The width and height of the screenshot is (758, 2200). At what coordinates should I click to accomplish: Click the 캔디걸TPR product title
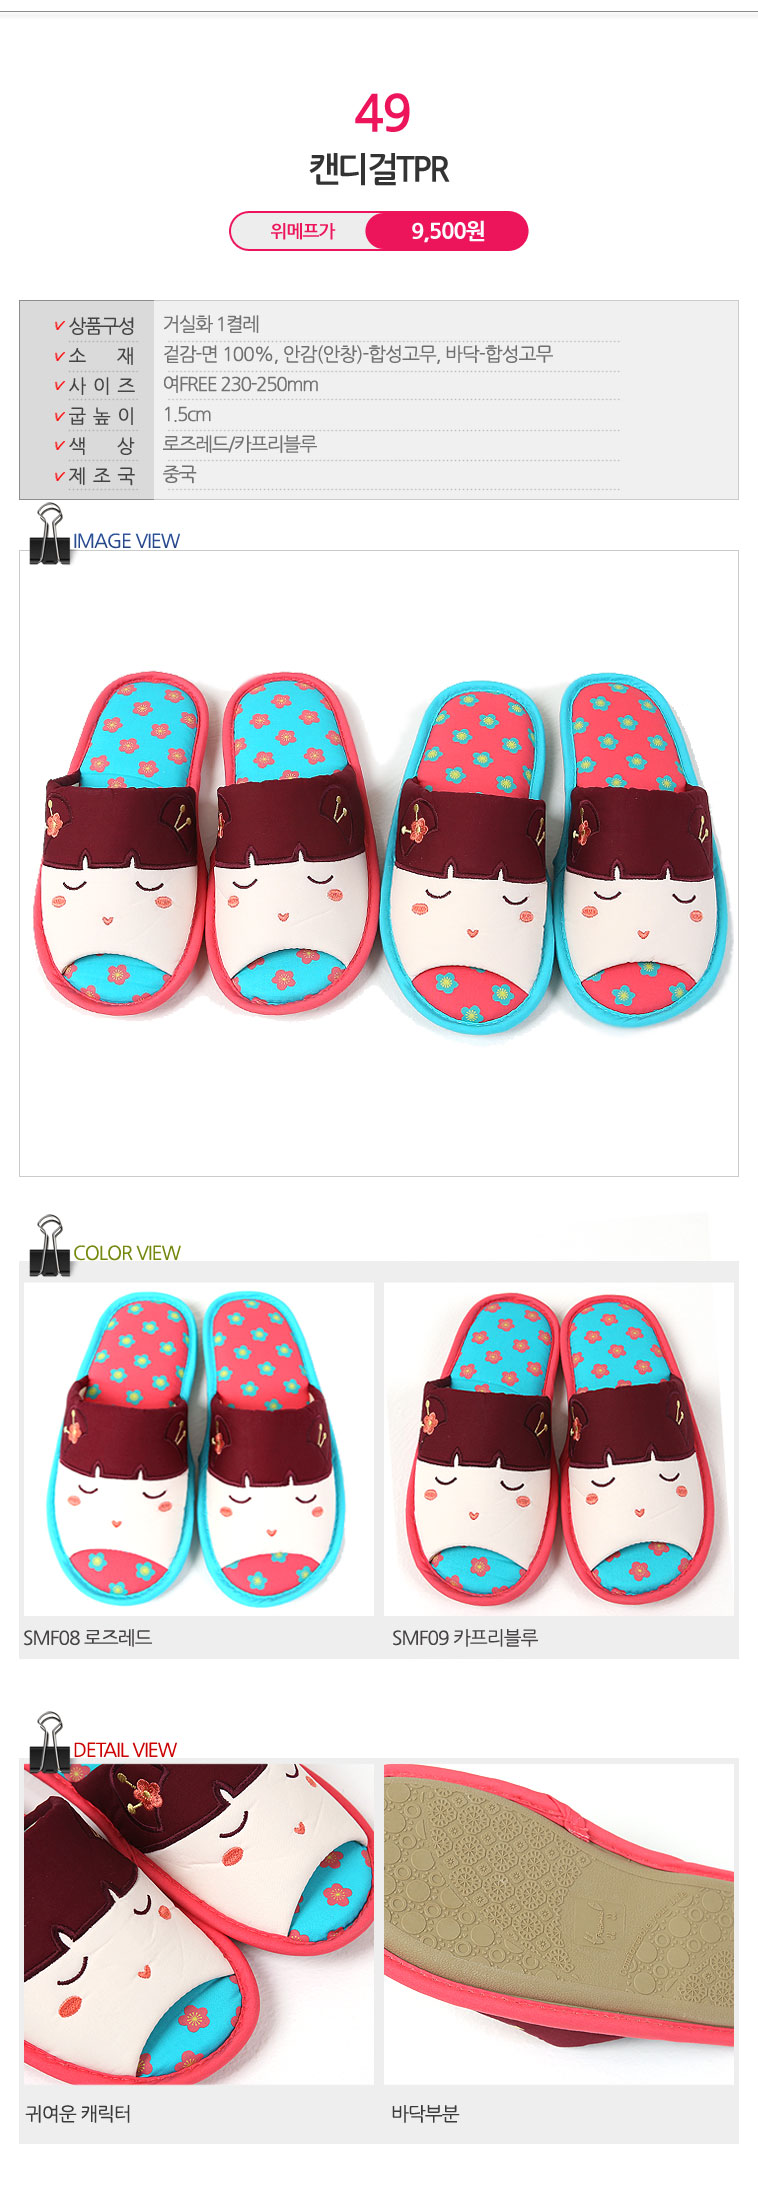pos(379,169)
